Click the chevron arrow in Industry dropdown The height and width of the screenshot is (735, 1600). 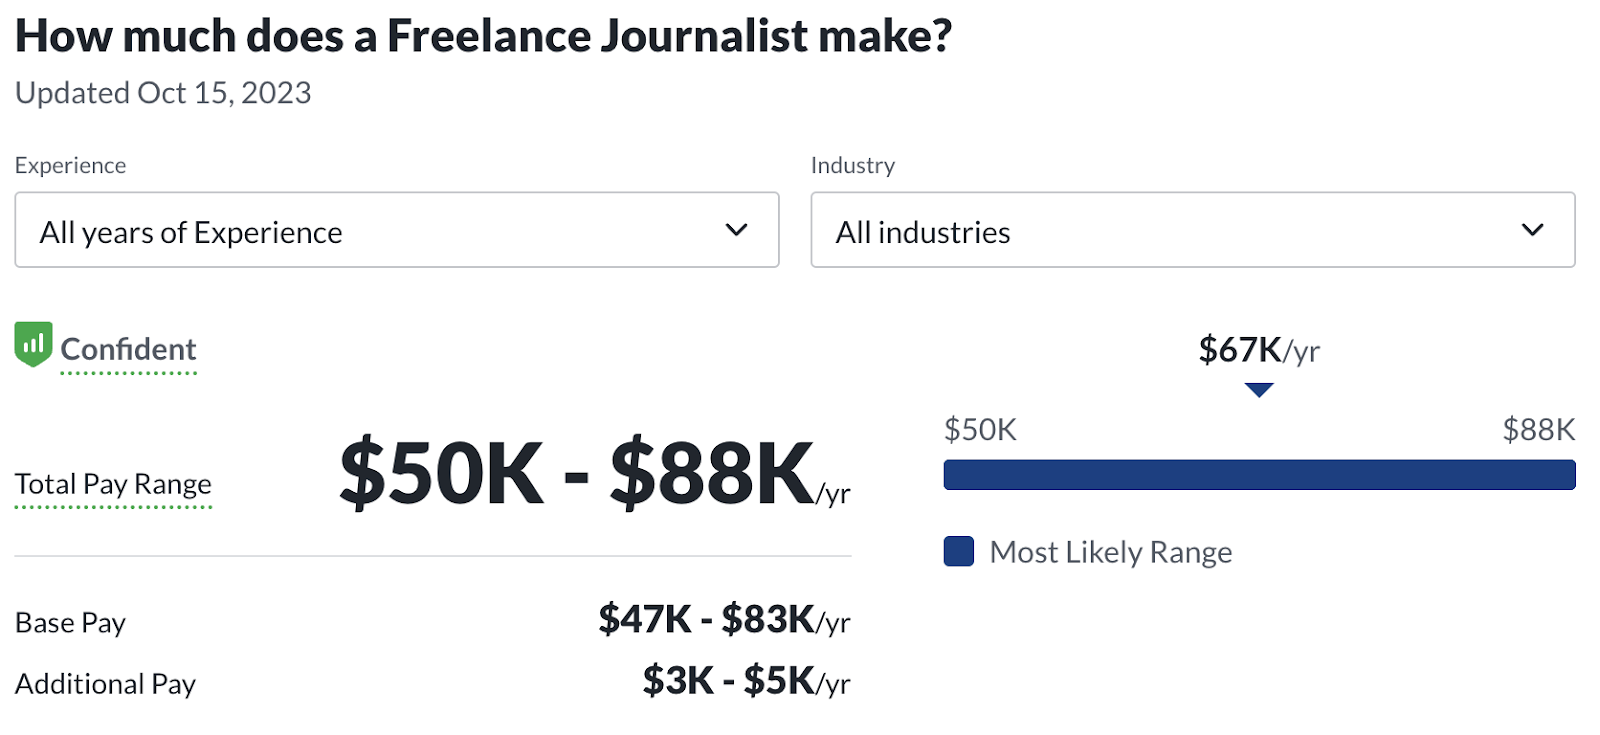click(x=1532, y=230)
